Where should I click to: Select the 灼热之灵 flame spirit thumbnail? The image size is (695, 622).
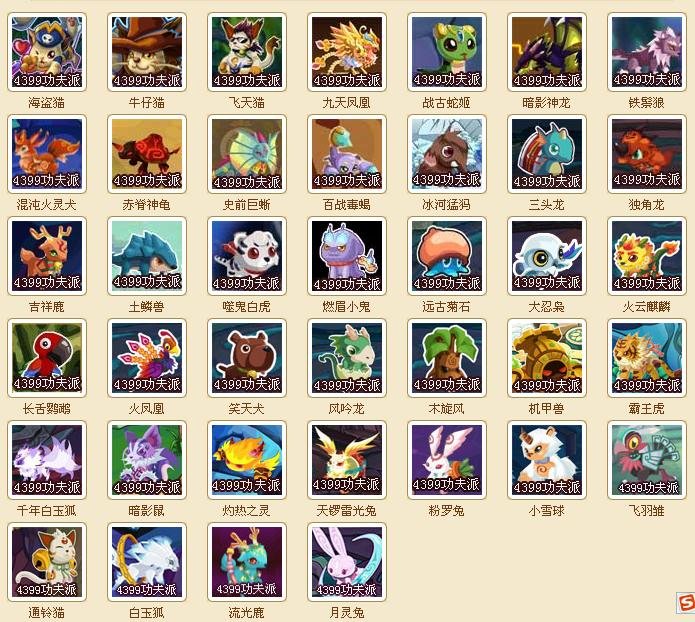247,460
